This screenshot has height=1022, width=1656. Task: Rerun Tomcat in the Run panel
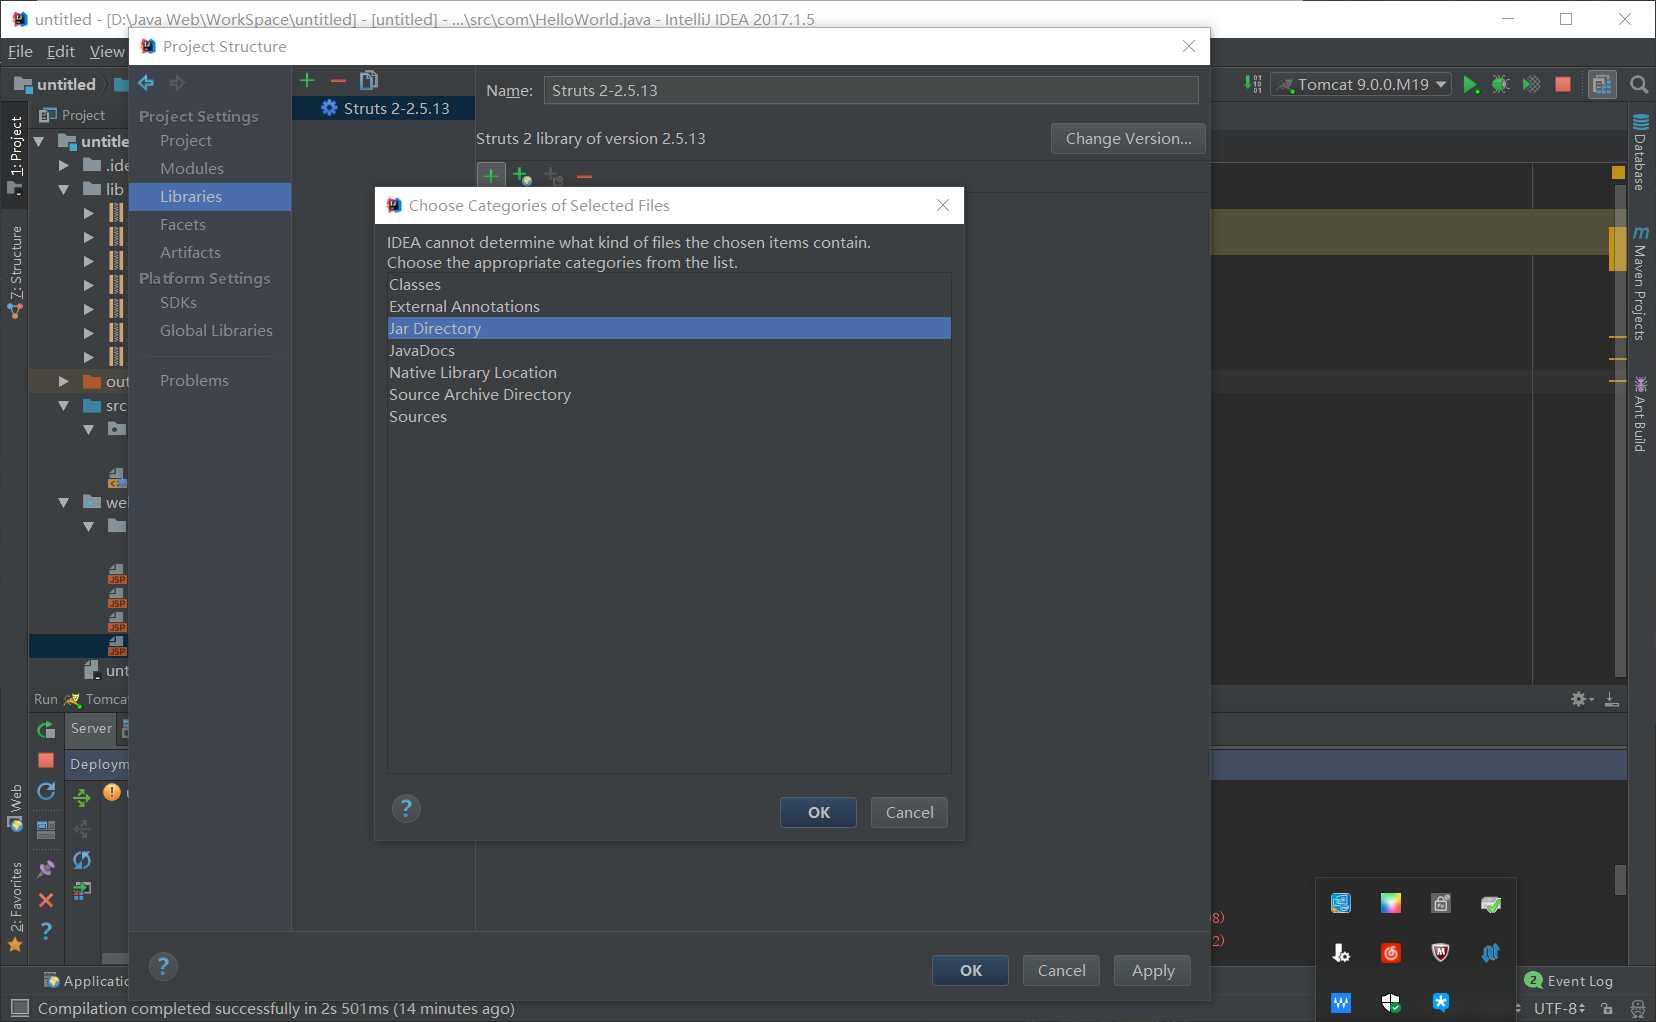click(x=46, y=729)
